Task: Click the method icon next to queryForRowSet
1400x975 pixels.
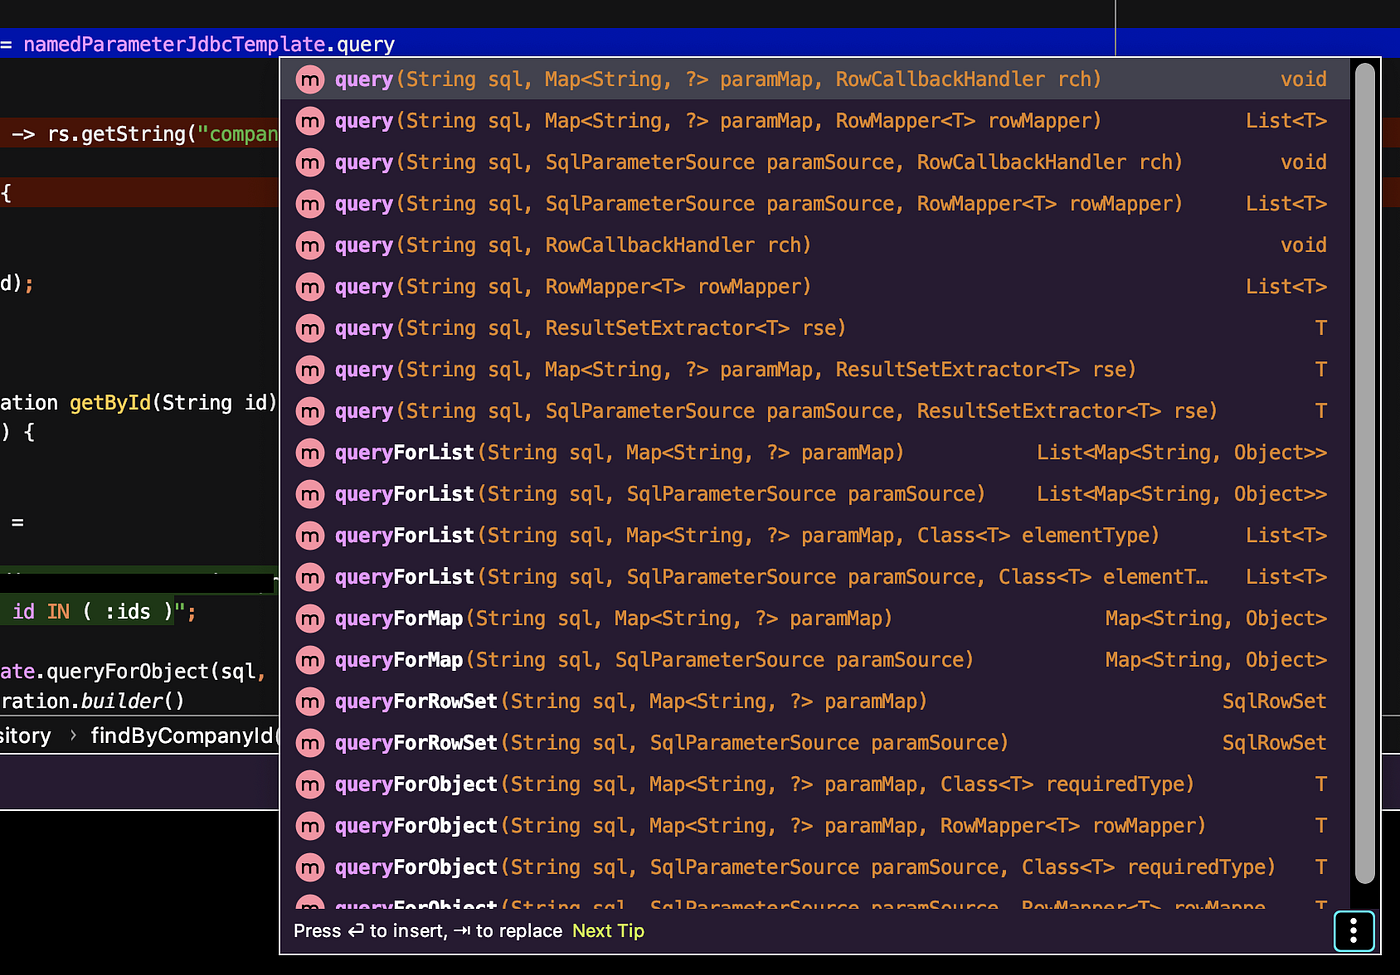Action: [x=310, y=701]
